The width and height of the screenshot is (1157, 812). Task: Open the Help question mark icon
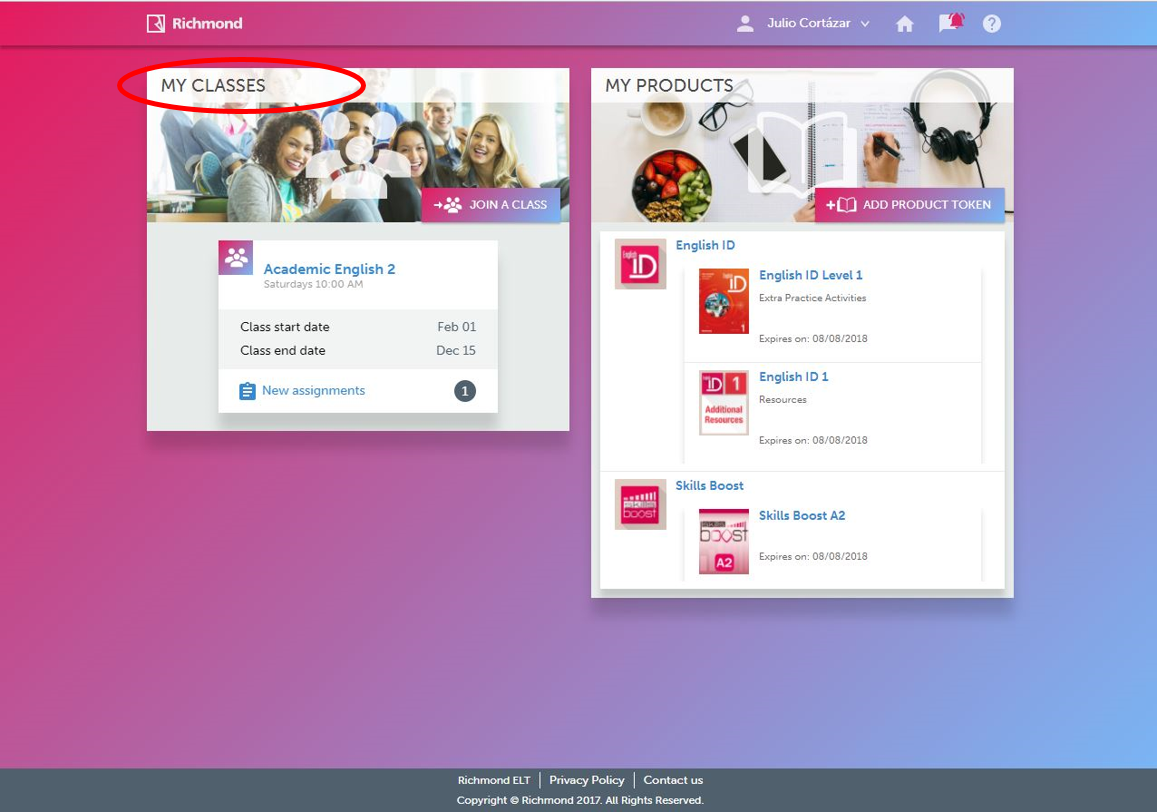click(991, 24)
